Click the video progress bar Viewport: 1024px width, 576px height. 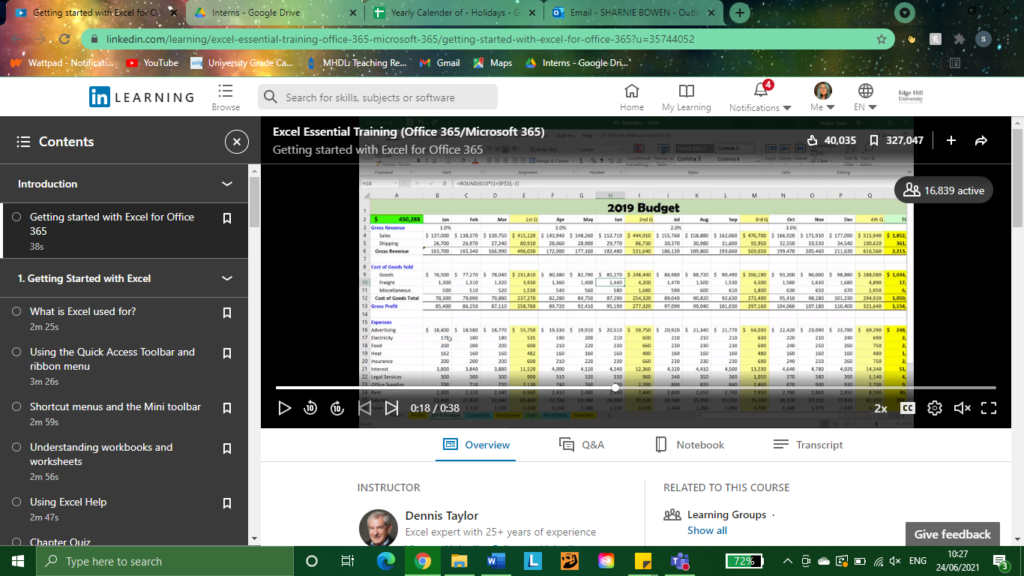(x=635, y=388)
